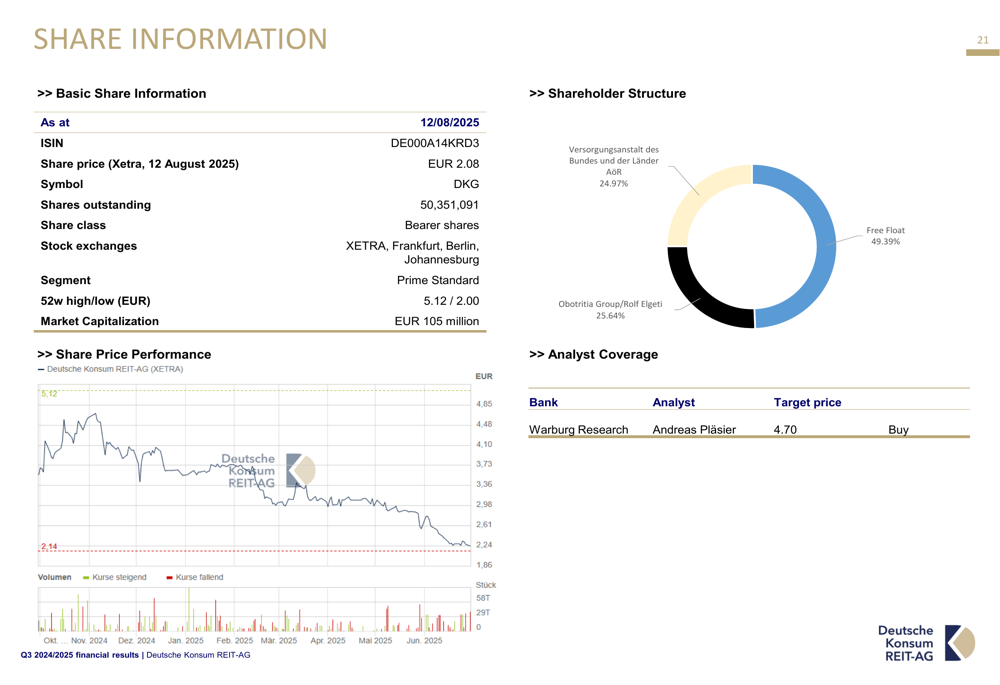Click the red 'Kurse fallend' legend marker
Image resolution: width=1000 pixels, height=685 pixels.
click(x=169, y=577)
